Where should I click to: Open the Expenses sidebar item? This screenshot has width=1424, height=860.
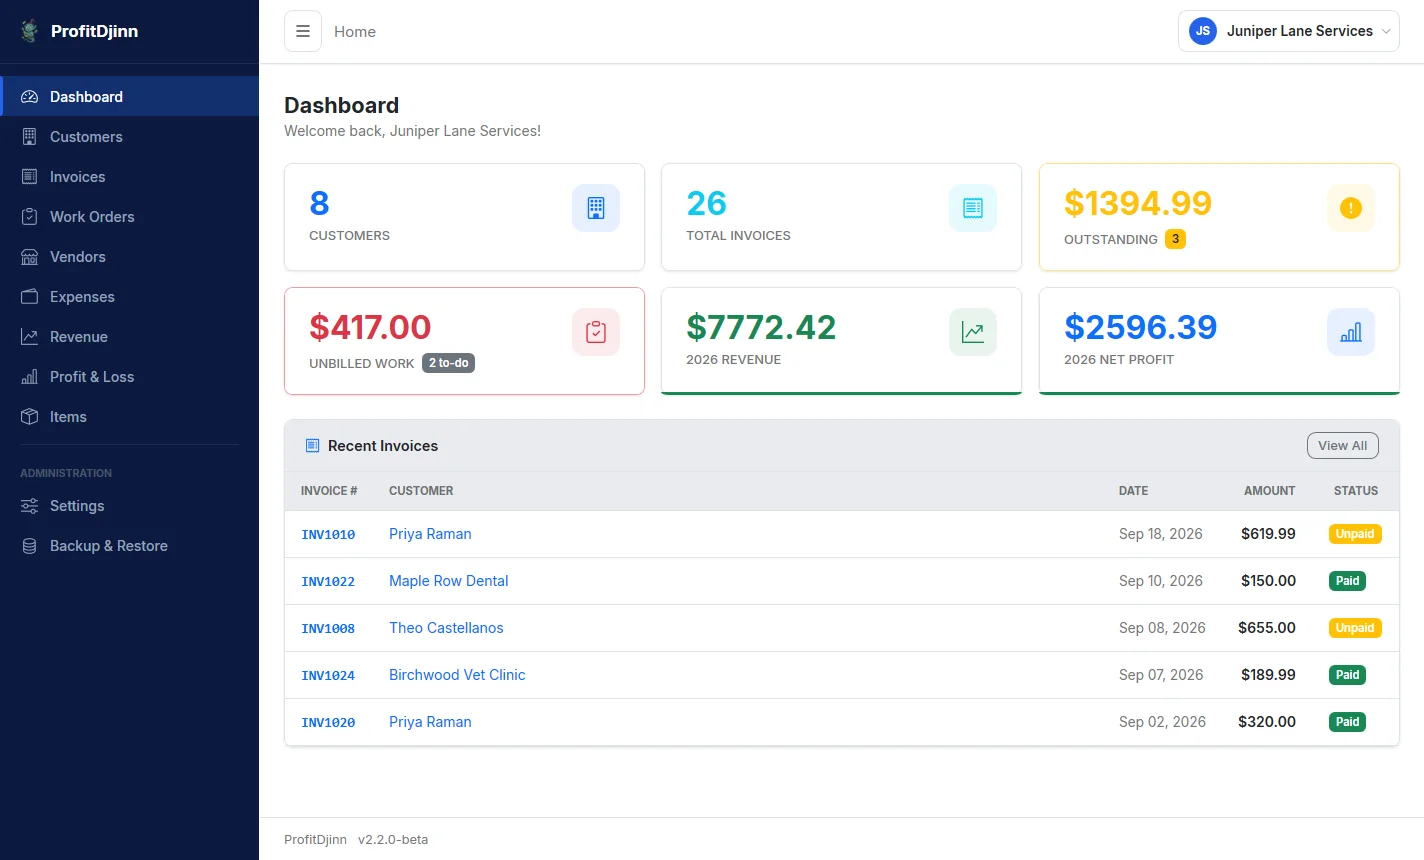[129, 297]
